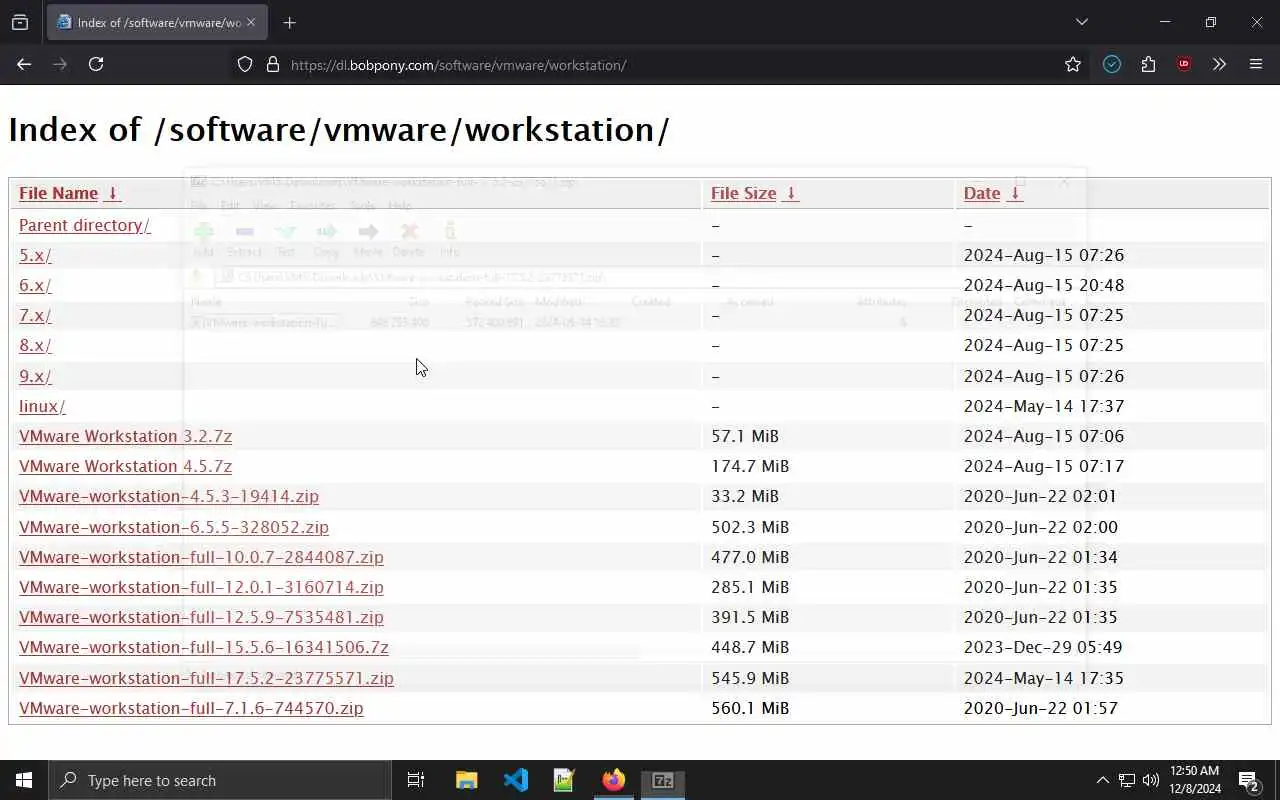The image size is (1280, 800).
Task: View site security lock information
Action: pyautogui.click(x=272, y=64)
